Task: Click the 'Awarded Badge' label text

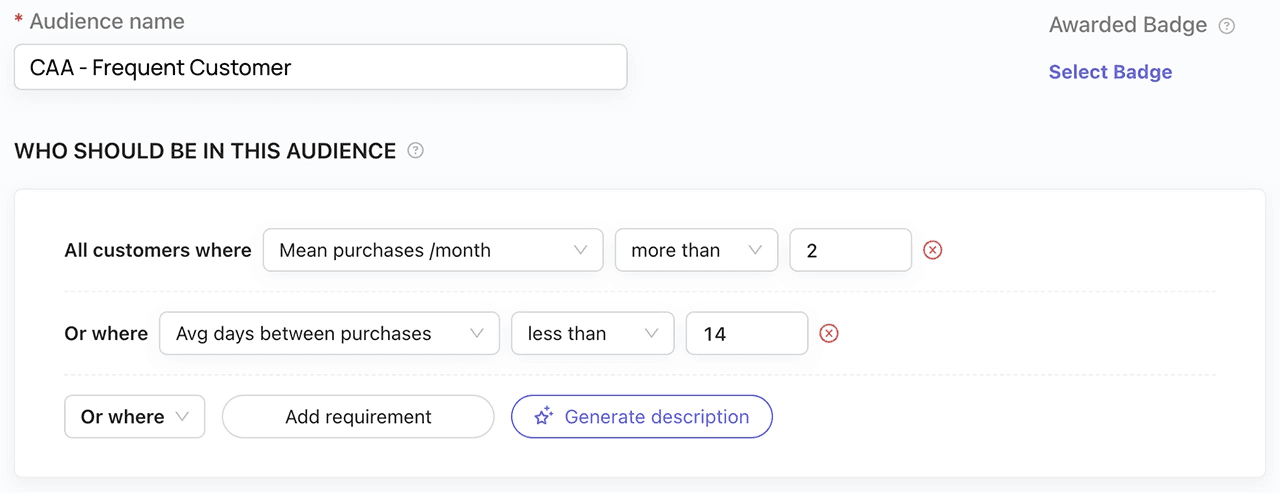Action: [x=1128, y=26]
